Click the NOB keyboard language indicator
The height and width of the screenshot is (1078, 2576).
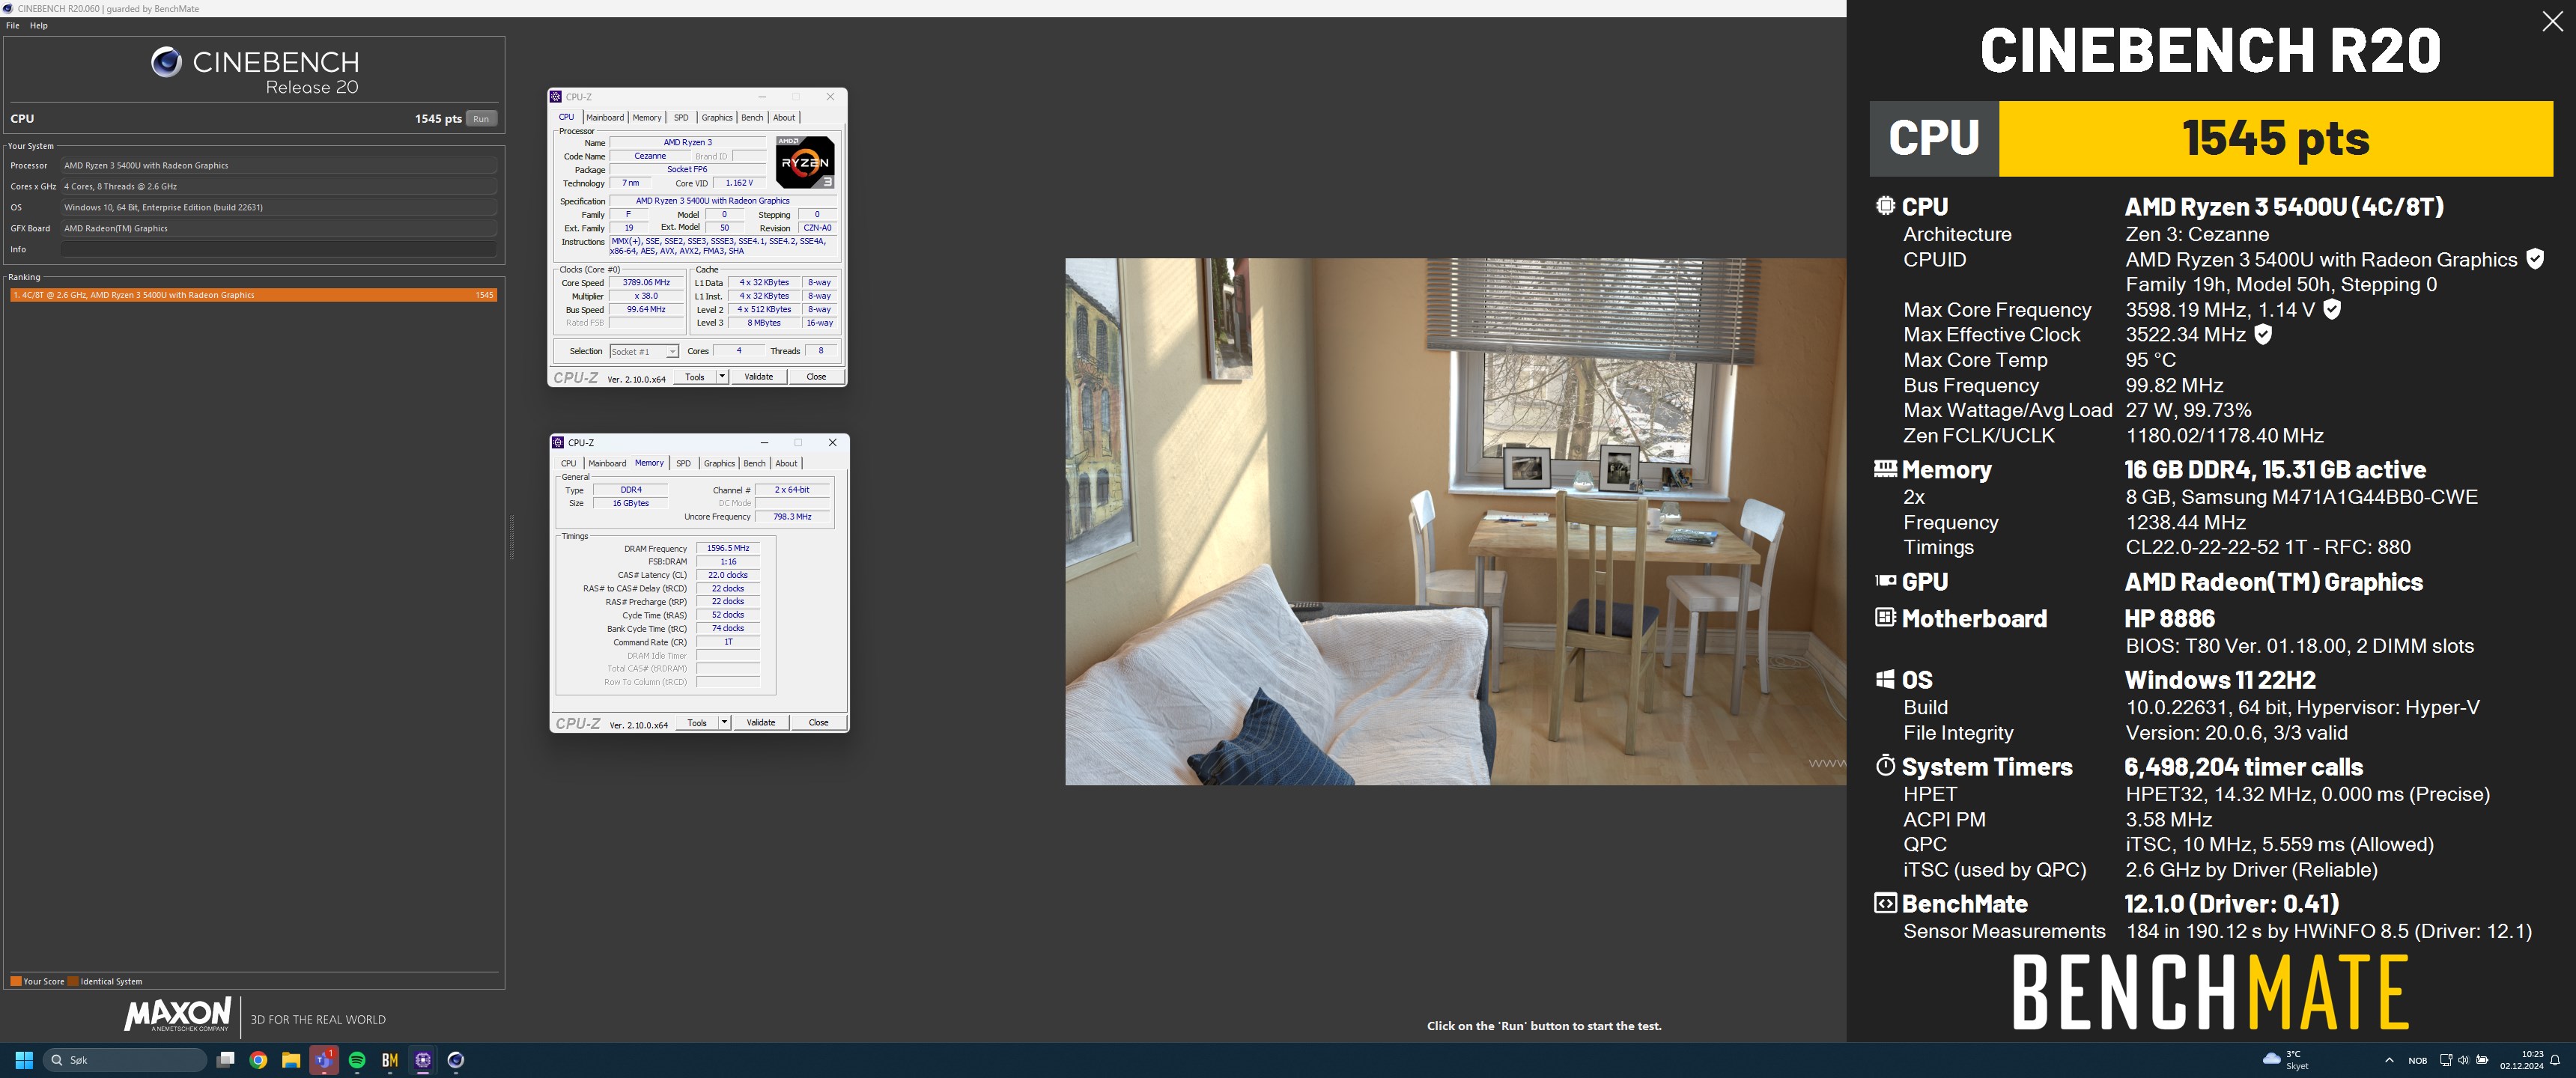coord(2418,1060)
